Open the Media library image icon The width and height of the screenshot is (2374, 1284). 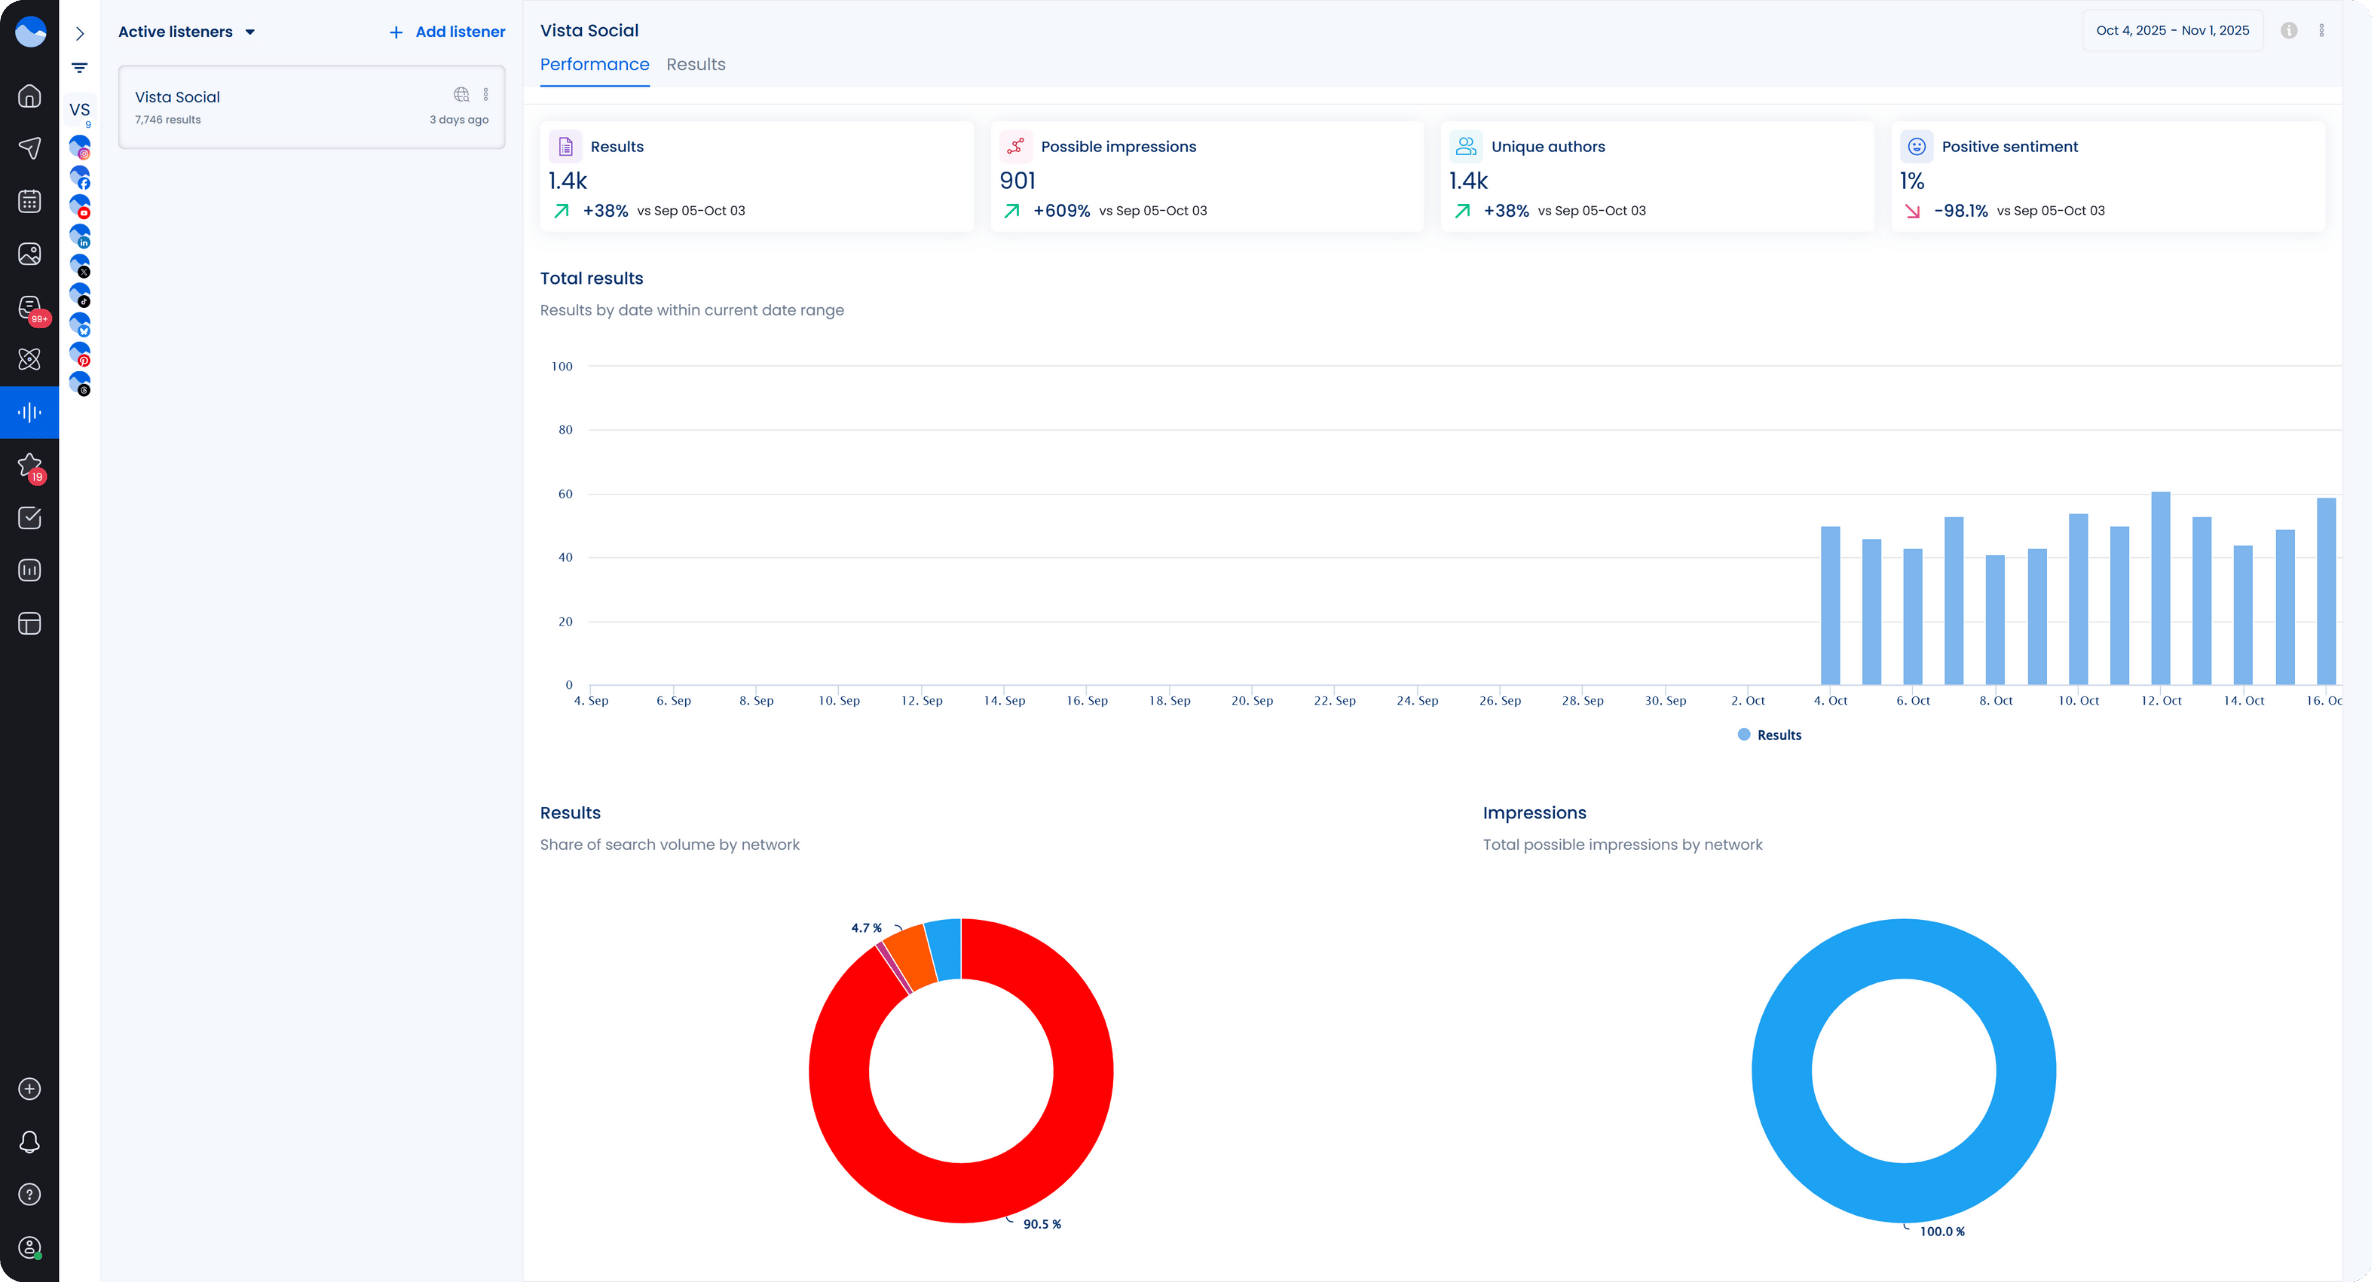(30, 254)
